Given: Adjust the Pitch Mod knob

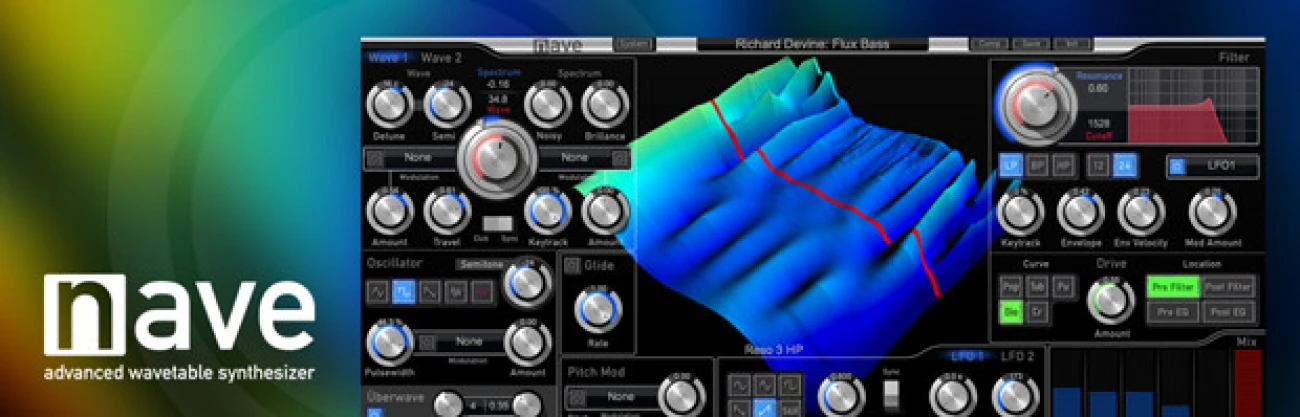Looking at the screenshot, I should (x=681, y=395).
